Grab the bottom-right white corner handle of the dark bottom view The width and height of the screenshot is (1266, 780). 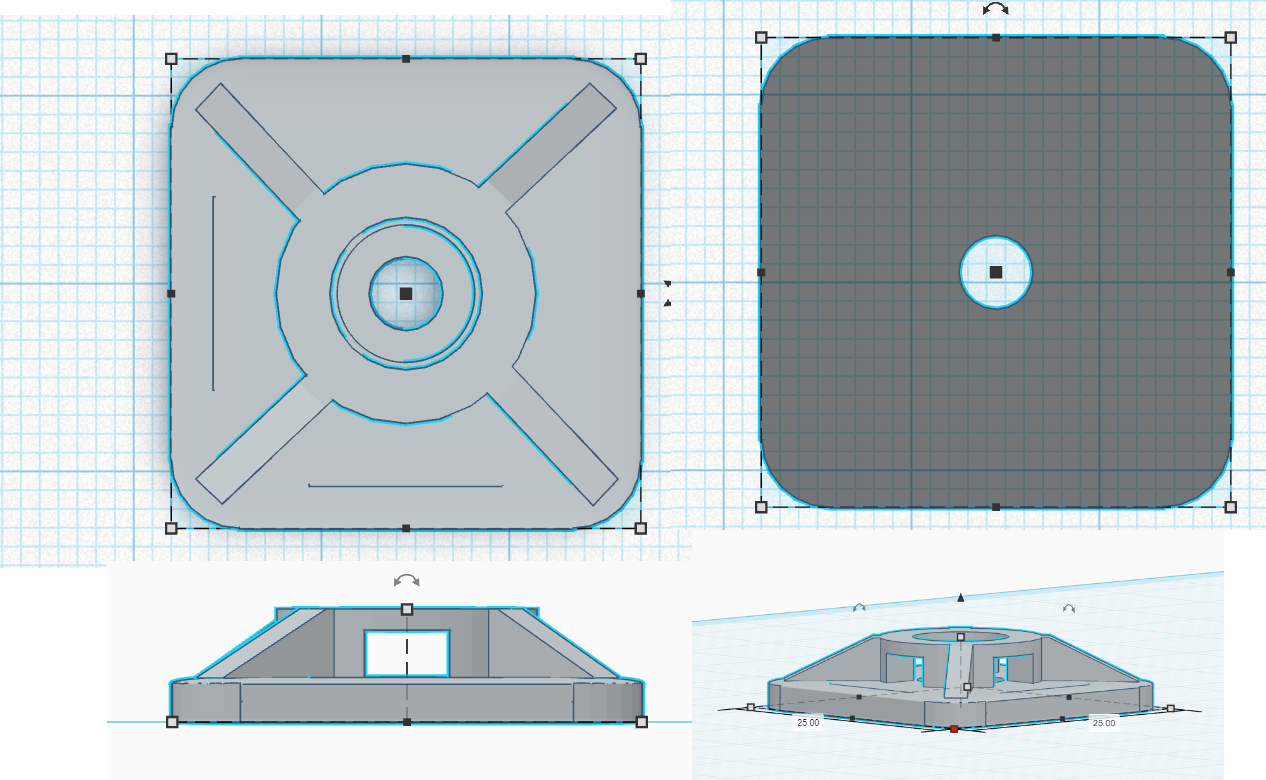[1231, 507]
